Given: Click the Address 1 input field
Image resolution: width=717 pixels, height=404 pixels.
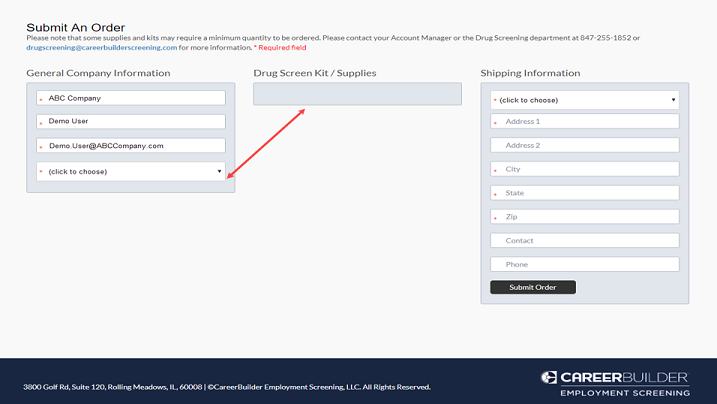Looking at the screenshot, I should coord(584,122).
